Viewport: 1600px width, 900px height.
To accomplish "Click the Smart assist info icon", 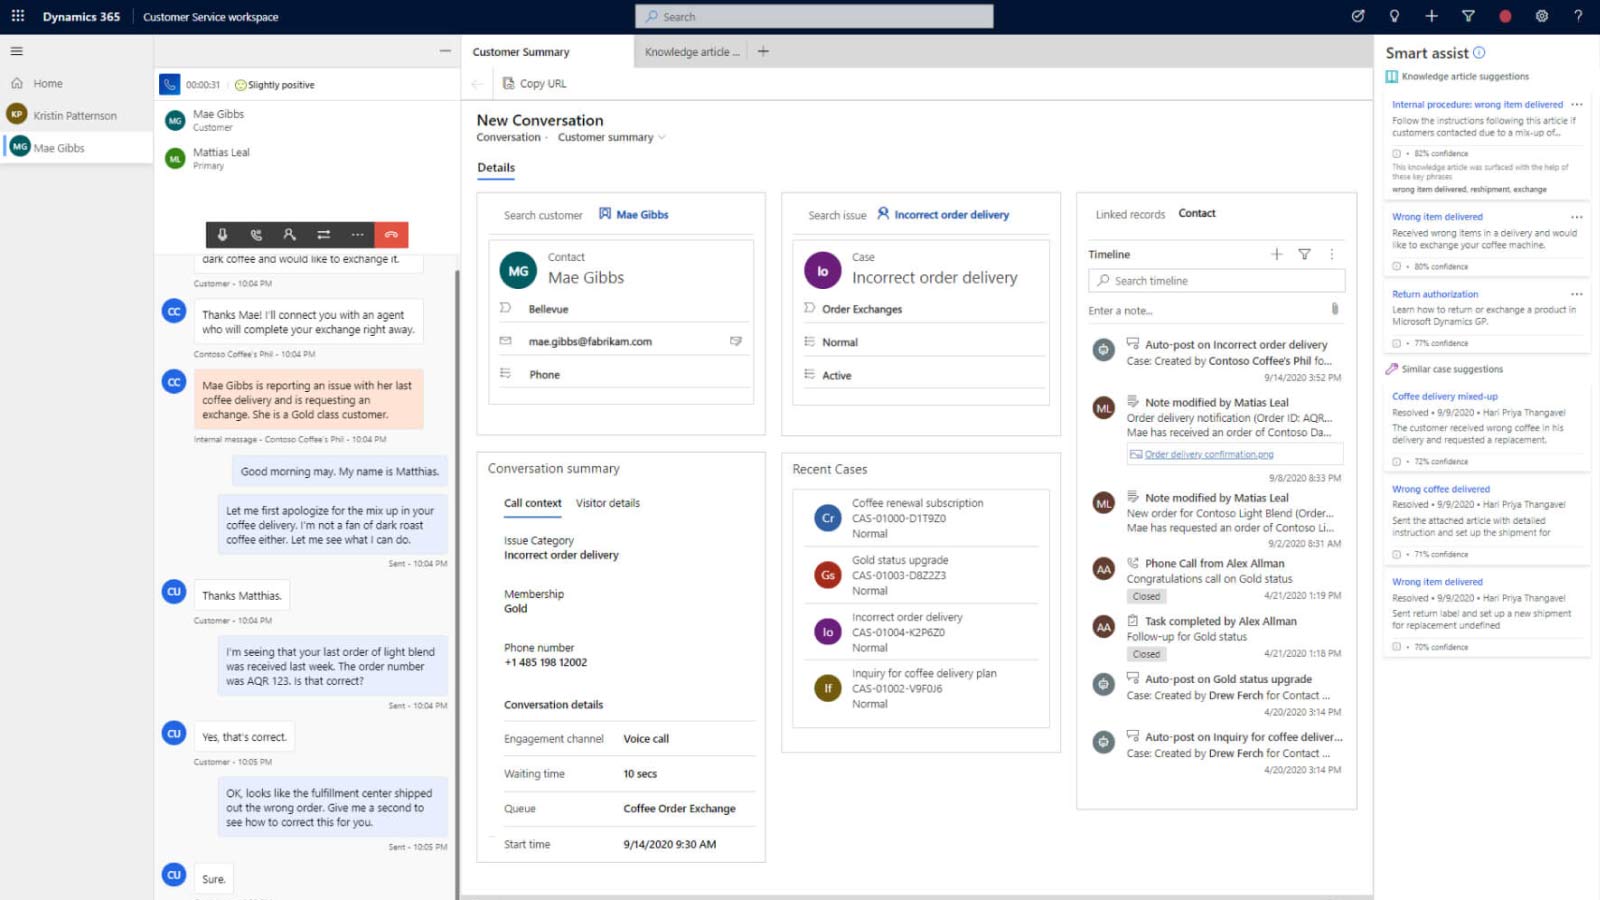I will tap(1479, 53).
